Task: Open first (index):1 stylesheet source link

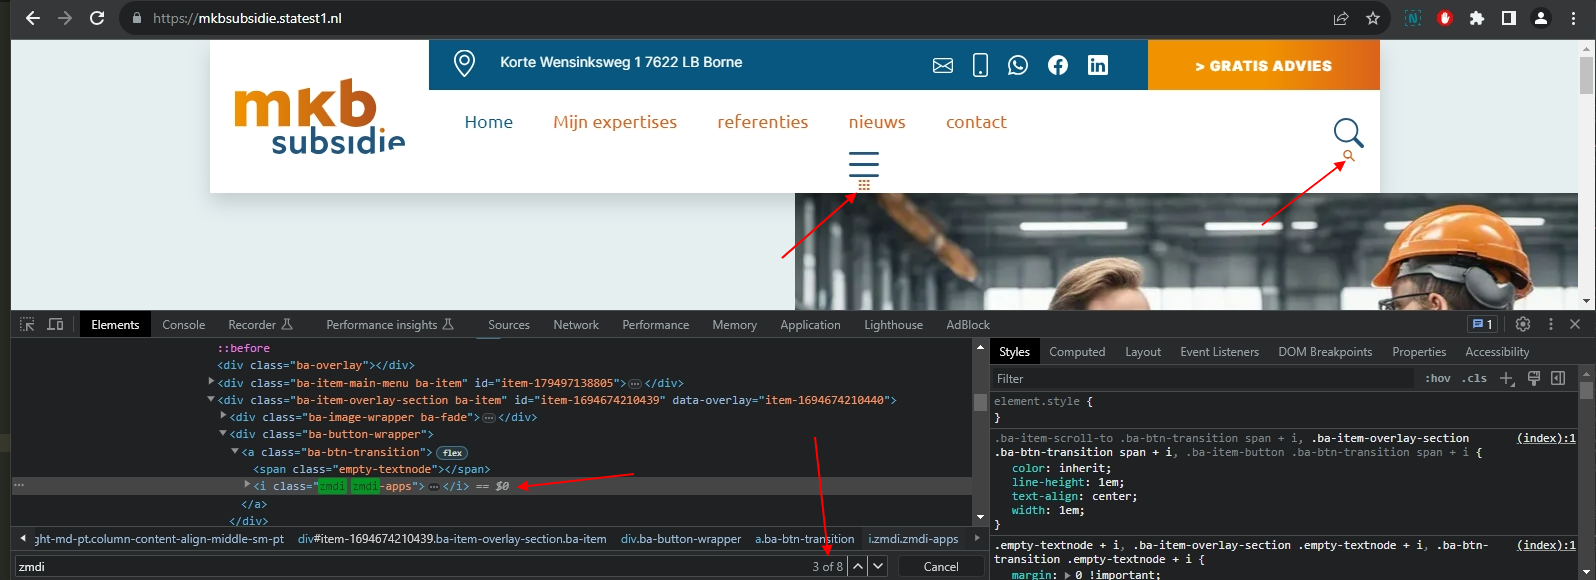Action: (1546, 438)
